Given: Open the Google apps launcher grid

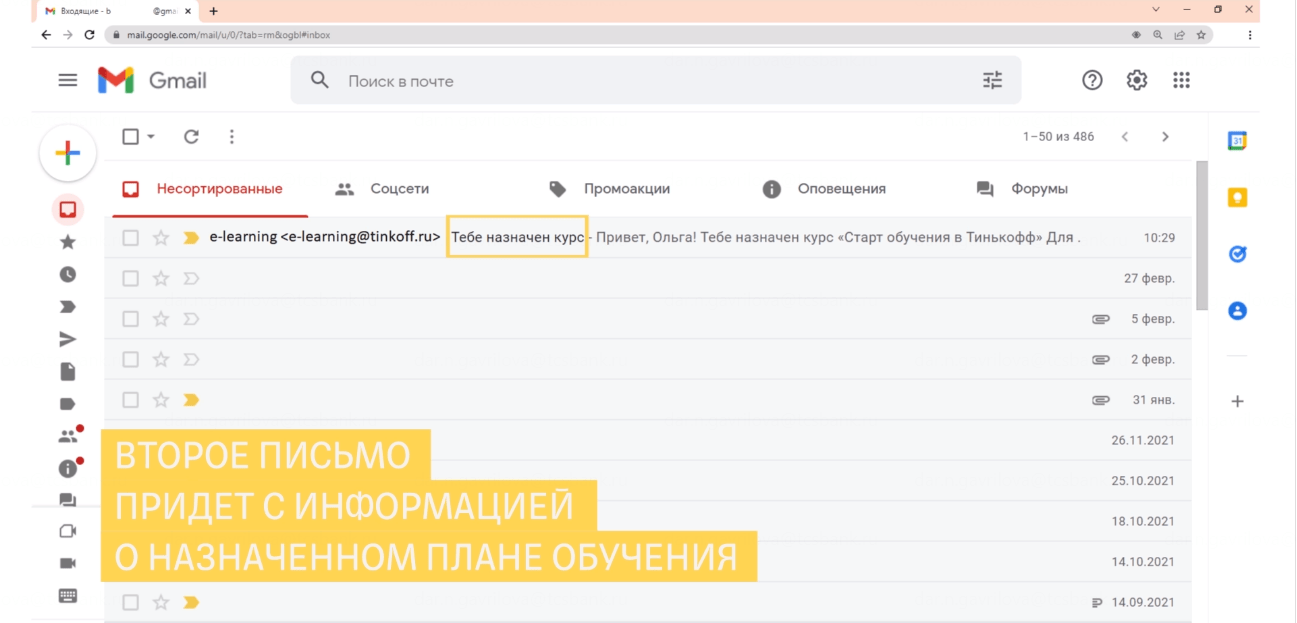Looking at the screenshot, I should point(1181,80).
